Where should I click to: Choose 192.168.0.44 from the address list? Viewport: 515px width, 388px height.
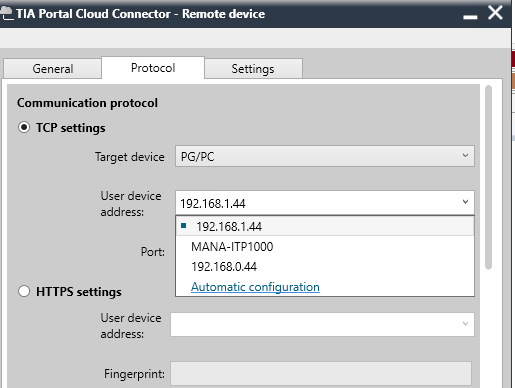pos(224,267)
